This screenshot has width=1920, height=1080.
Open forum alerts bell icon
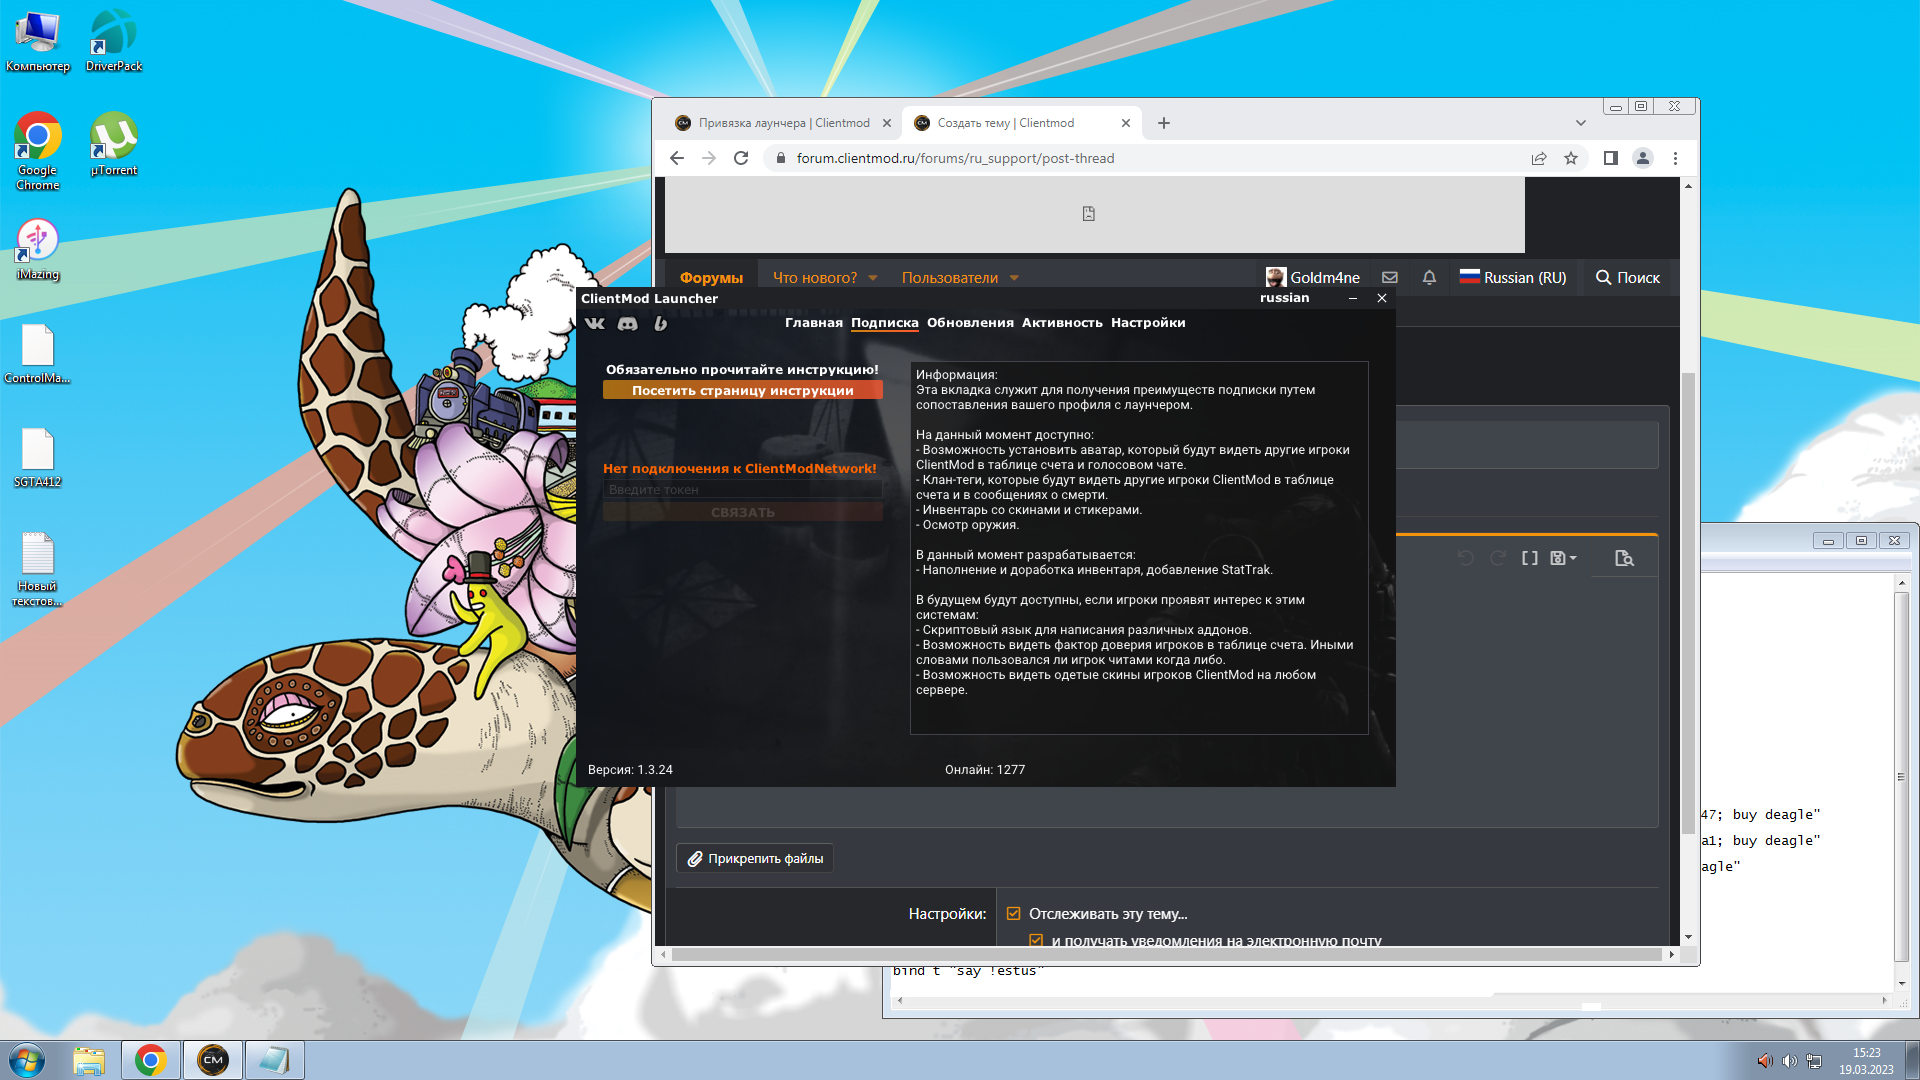click(1429, 278)
